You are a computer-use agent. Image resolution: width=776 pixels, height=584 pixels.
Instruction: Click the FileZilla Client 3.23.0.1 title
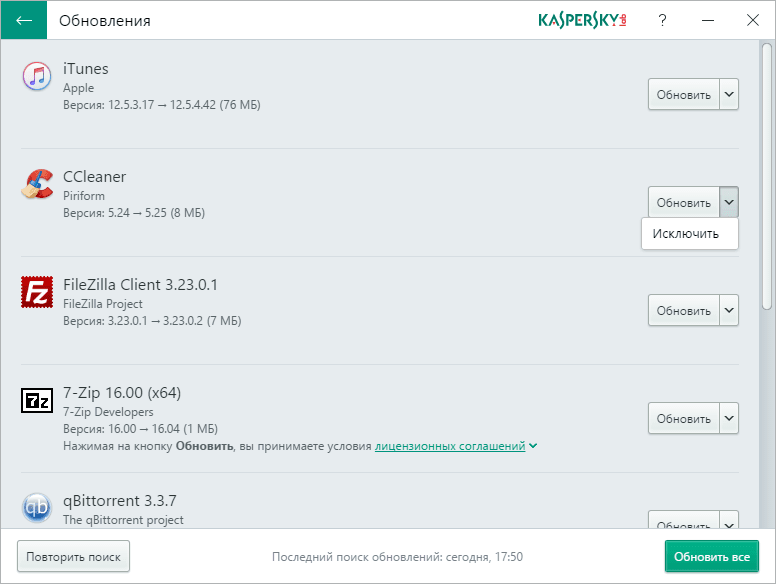pos(140,285)
